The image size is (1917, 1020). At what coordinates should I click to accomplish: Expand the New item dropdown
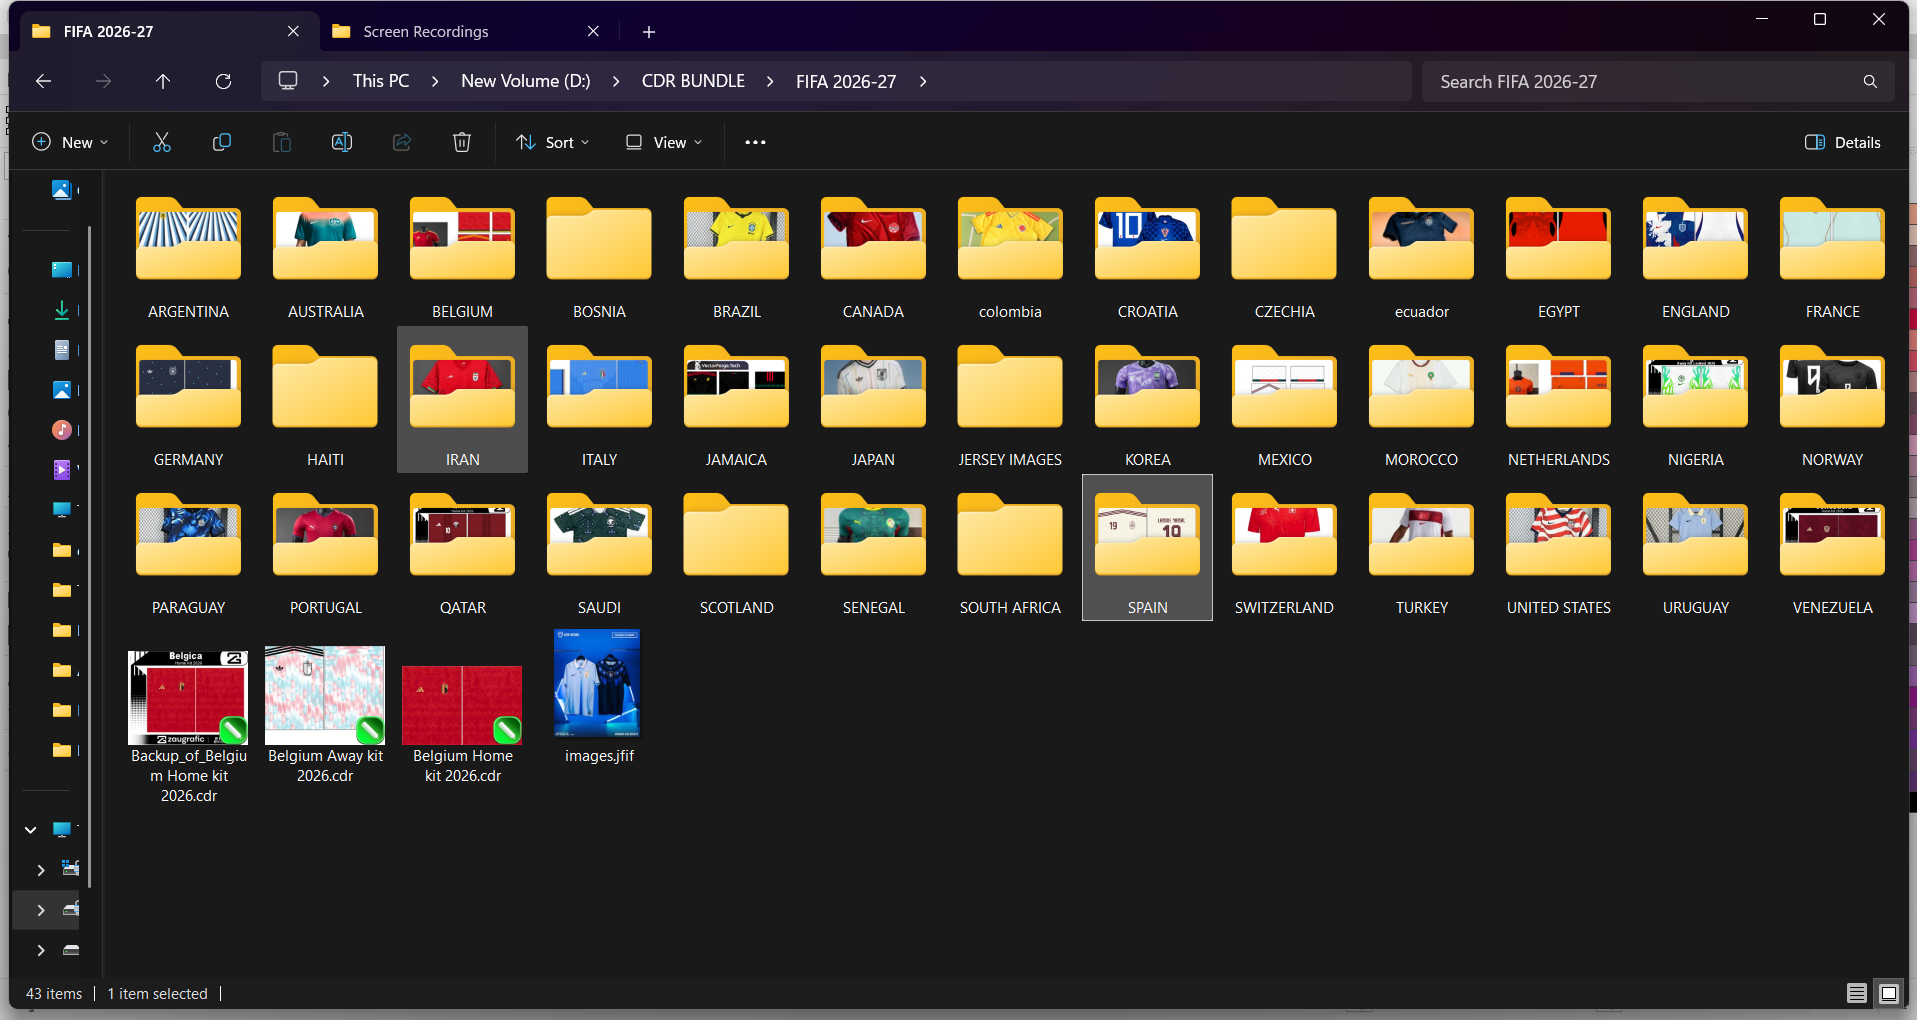pos(70,142)
